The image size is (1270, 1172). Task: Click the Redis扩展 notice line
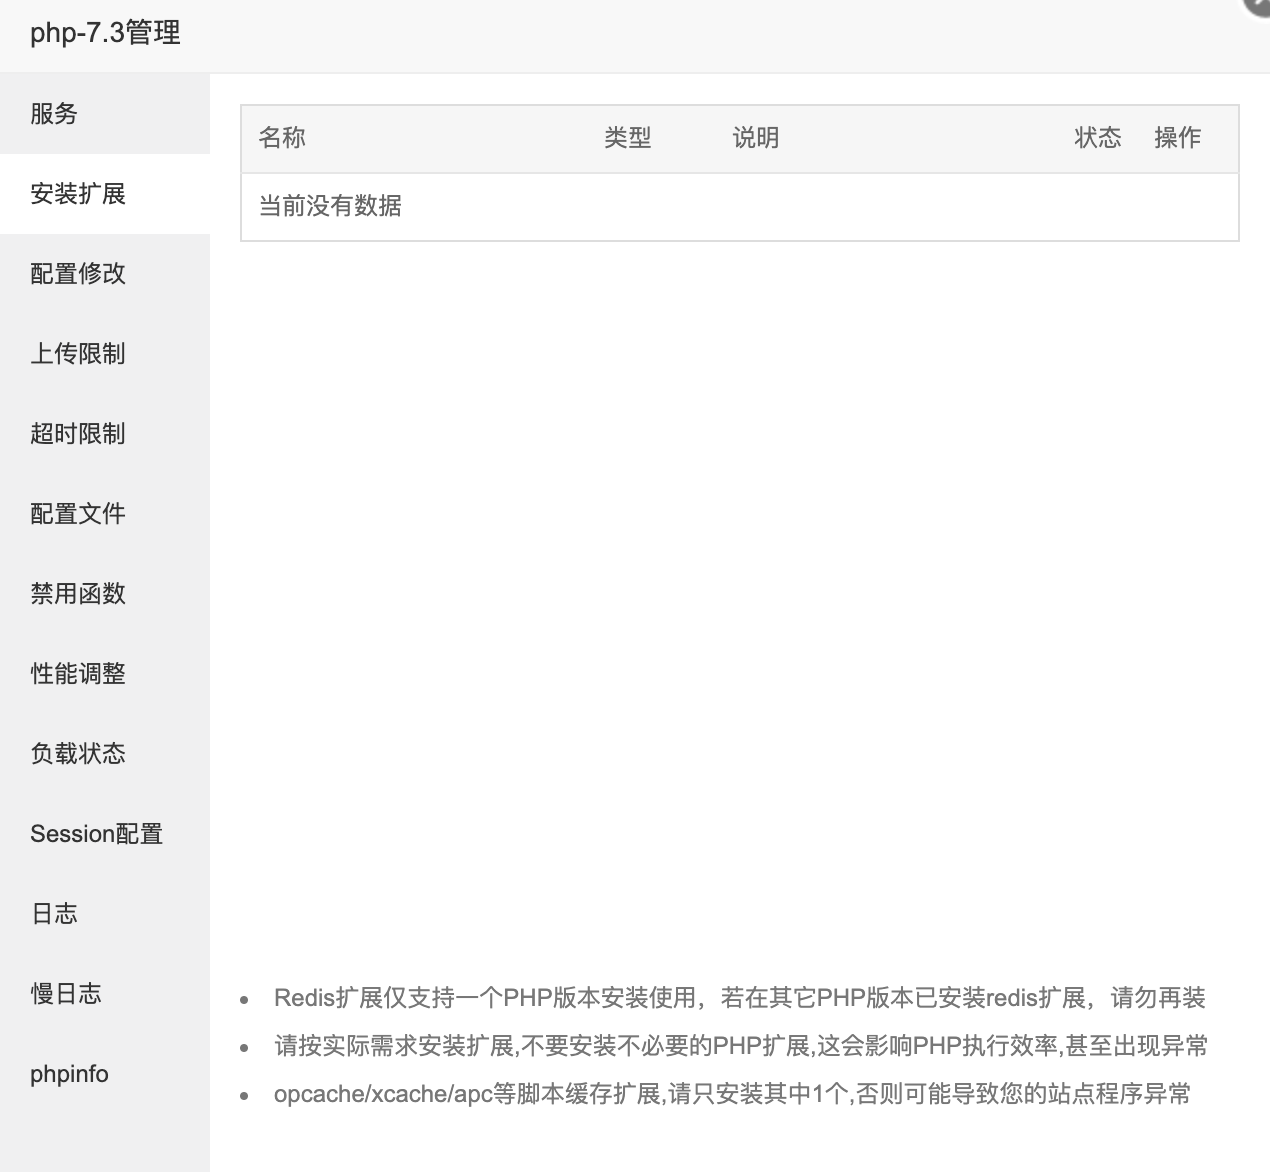[740, 998]
